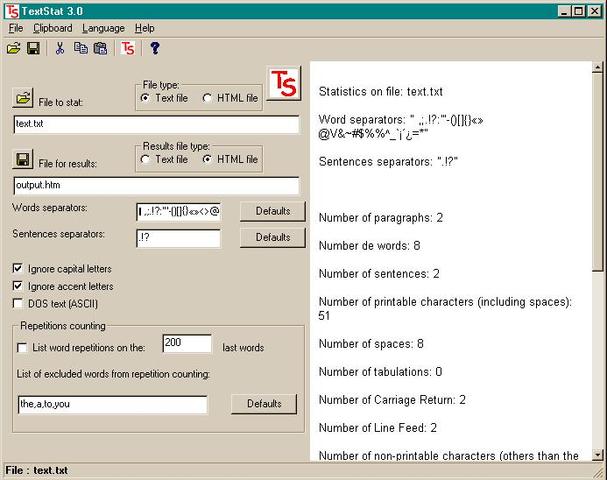Open the Clipboard menu
This screenshot has height=480, width=607.
pyautogui.click(x=53, y=28)
